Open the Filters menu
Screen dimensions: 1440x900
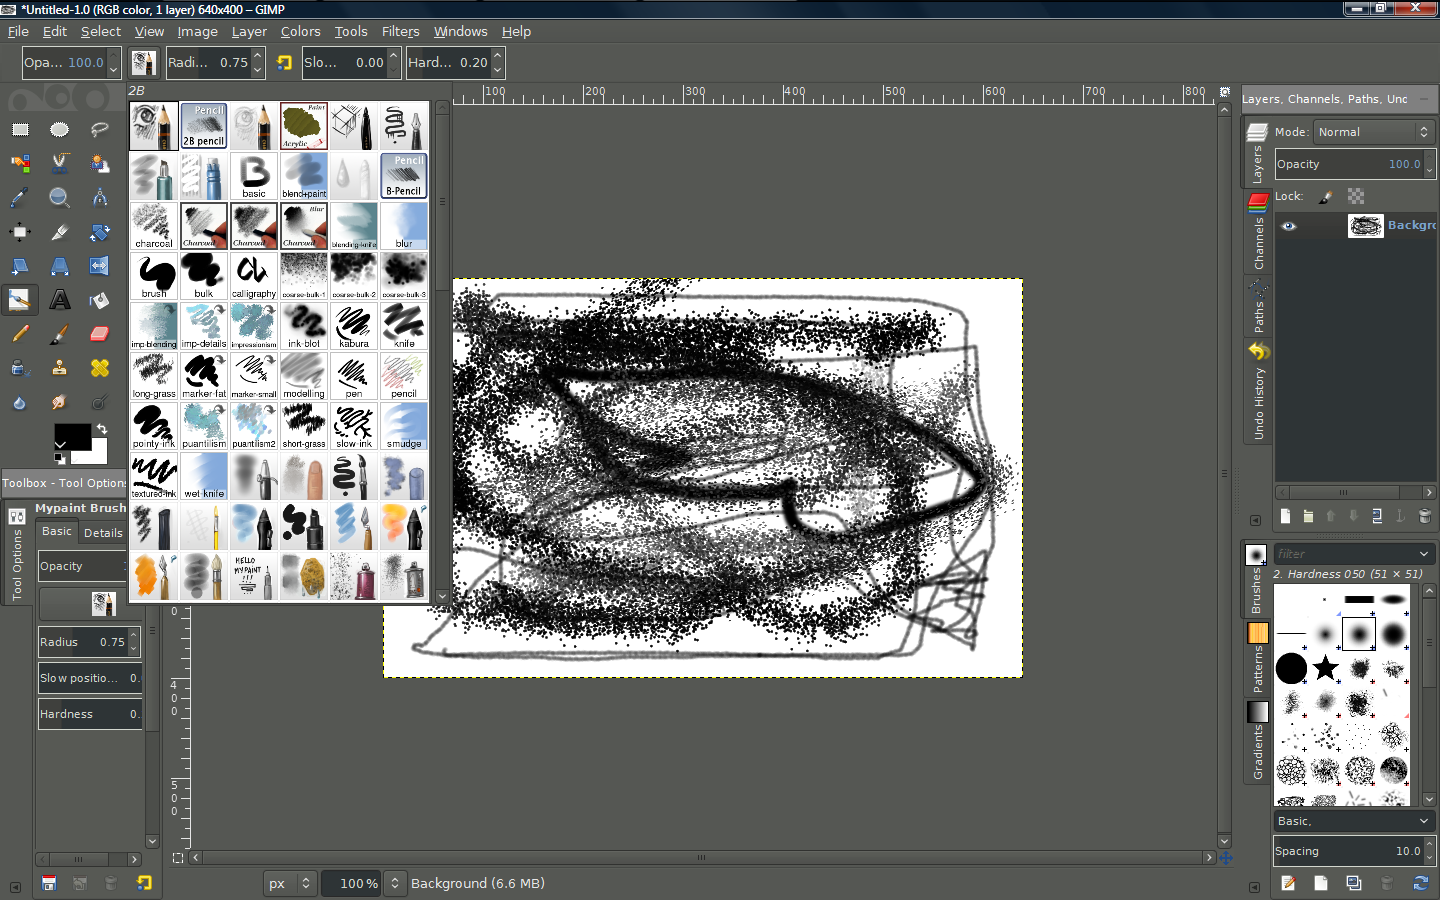point(400,32)
